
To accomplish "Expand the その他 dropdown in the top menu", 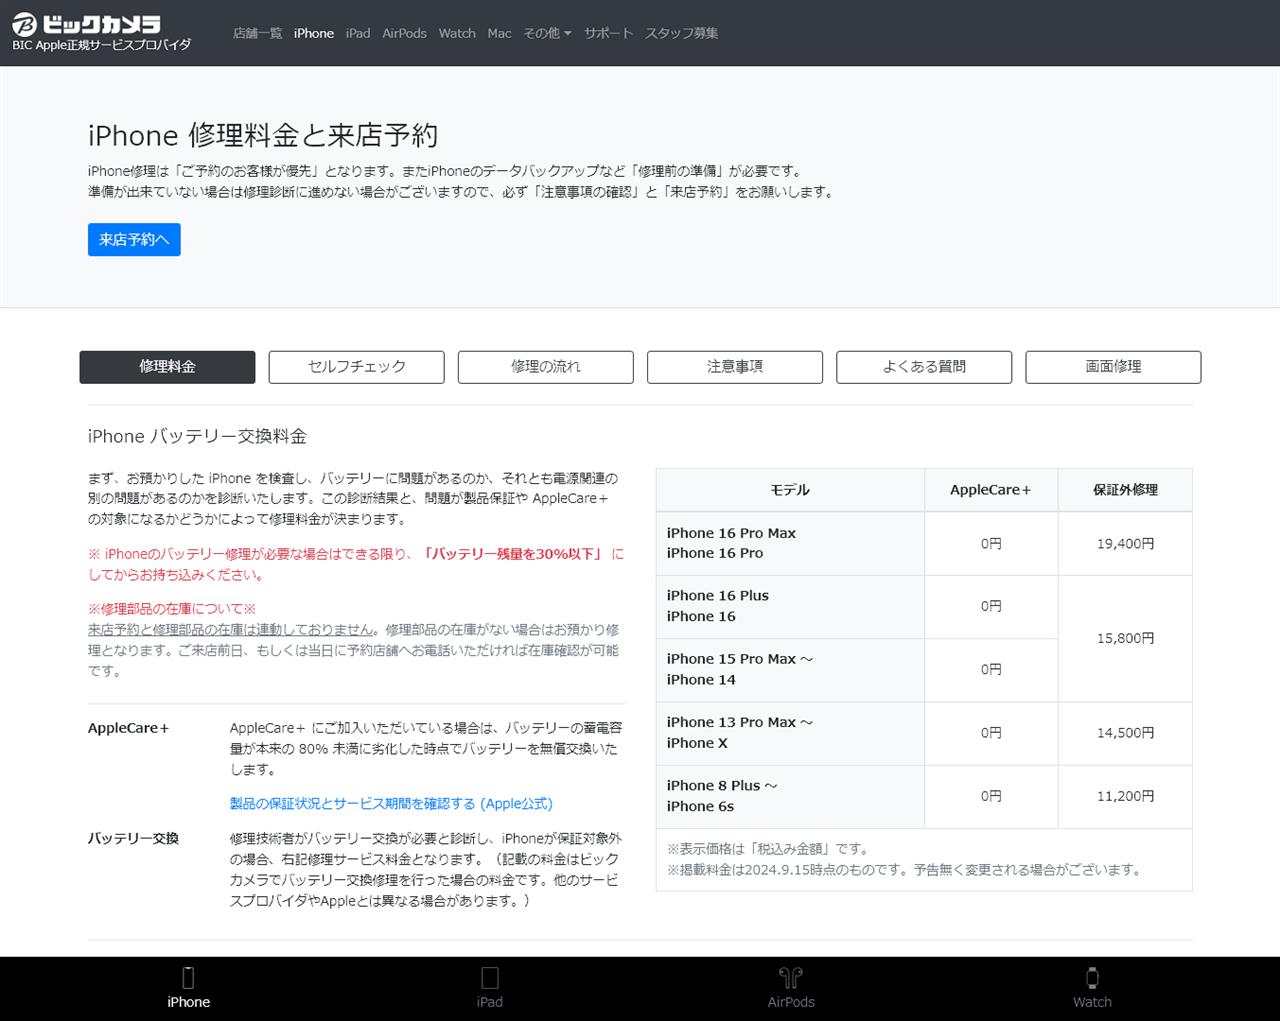I will pyautogui.click(x=547, y=33).
